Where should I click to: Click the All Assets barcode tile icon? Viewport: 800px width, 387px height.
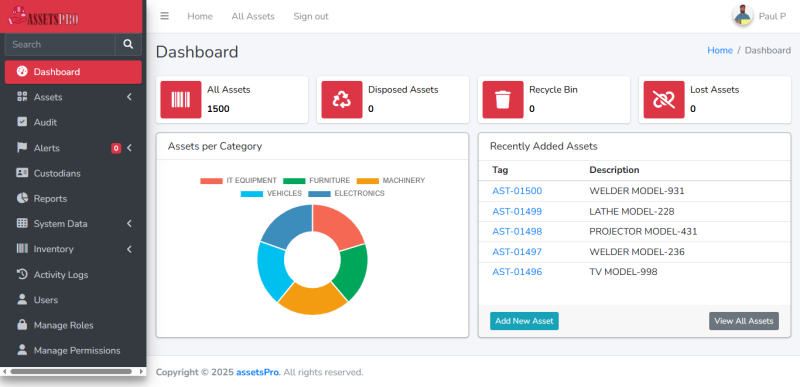181,99
